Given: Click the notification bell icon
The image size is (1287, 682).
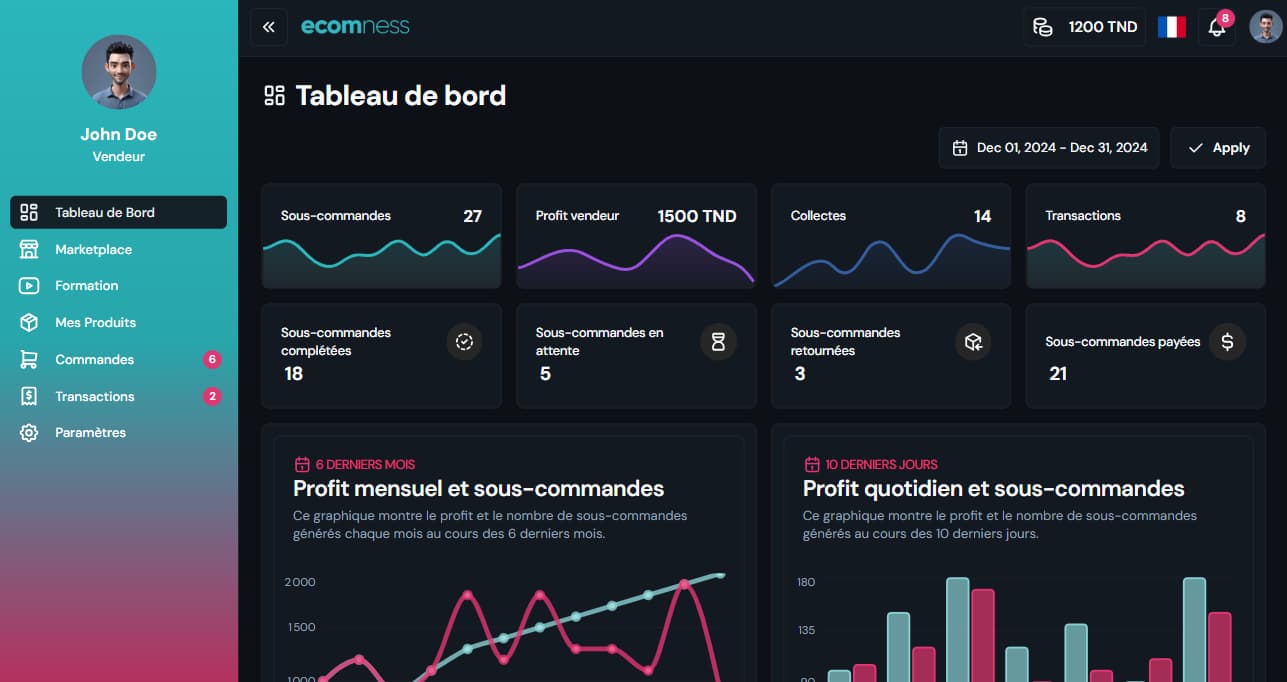Looking at the screenshot, I should click(1216, 27).
